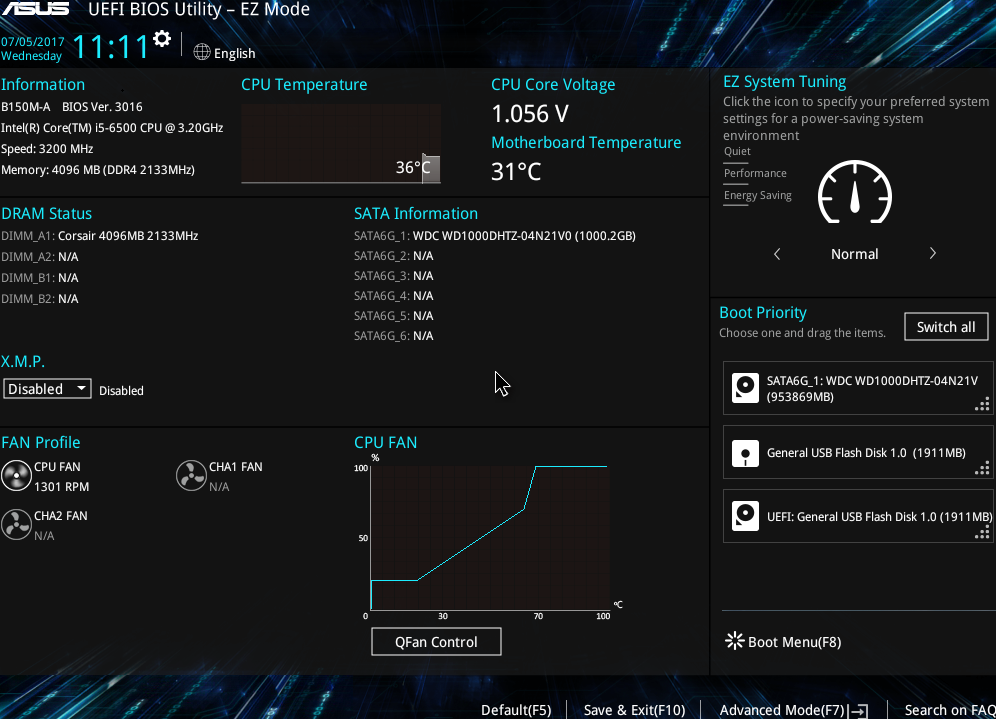The image size is (996, 719).
Task: Click the CPU temperature bar indicator
Action: (431, 168)
